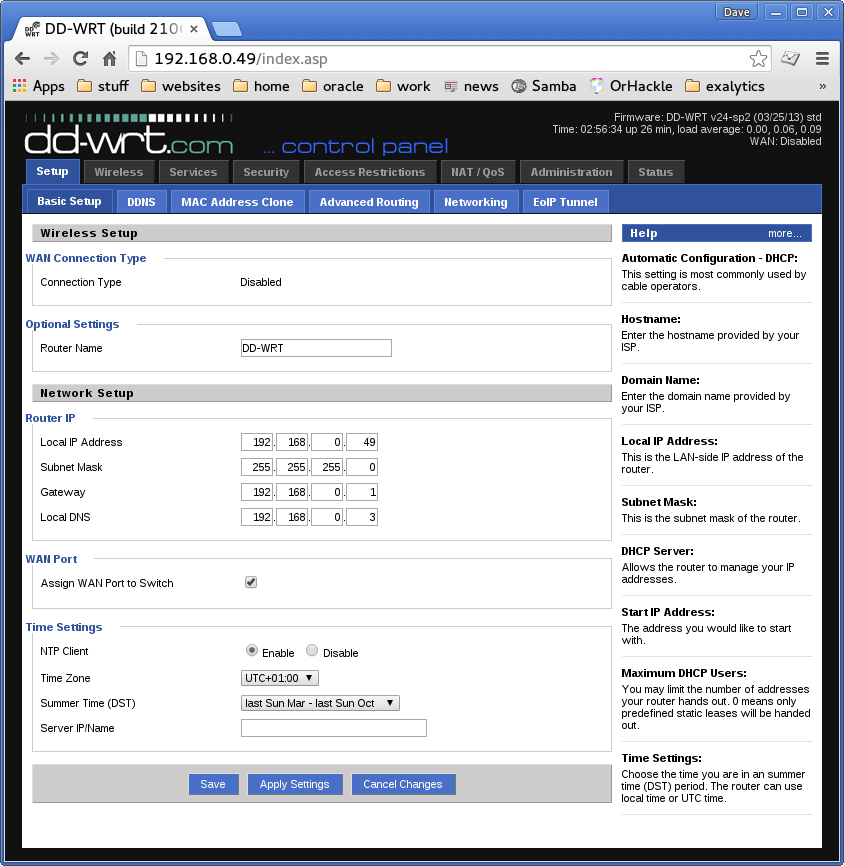Screen dimensions: 844x866
Task: Select NTP Client Enable radio button
Action: coord(252,650)
